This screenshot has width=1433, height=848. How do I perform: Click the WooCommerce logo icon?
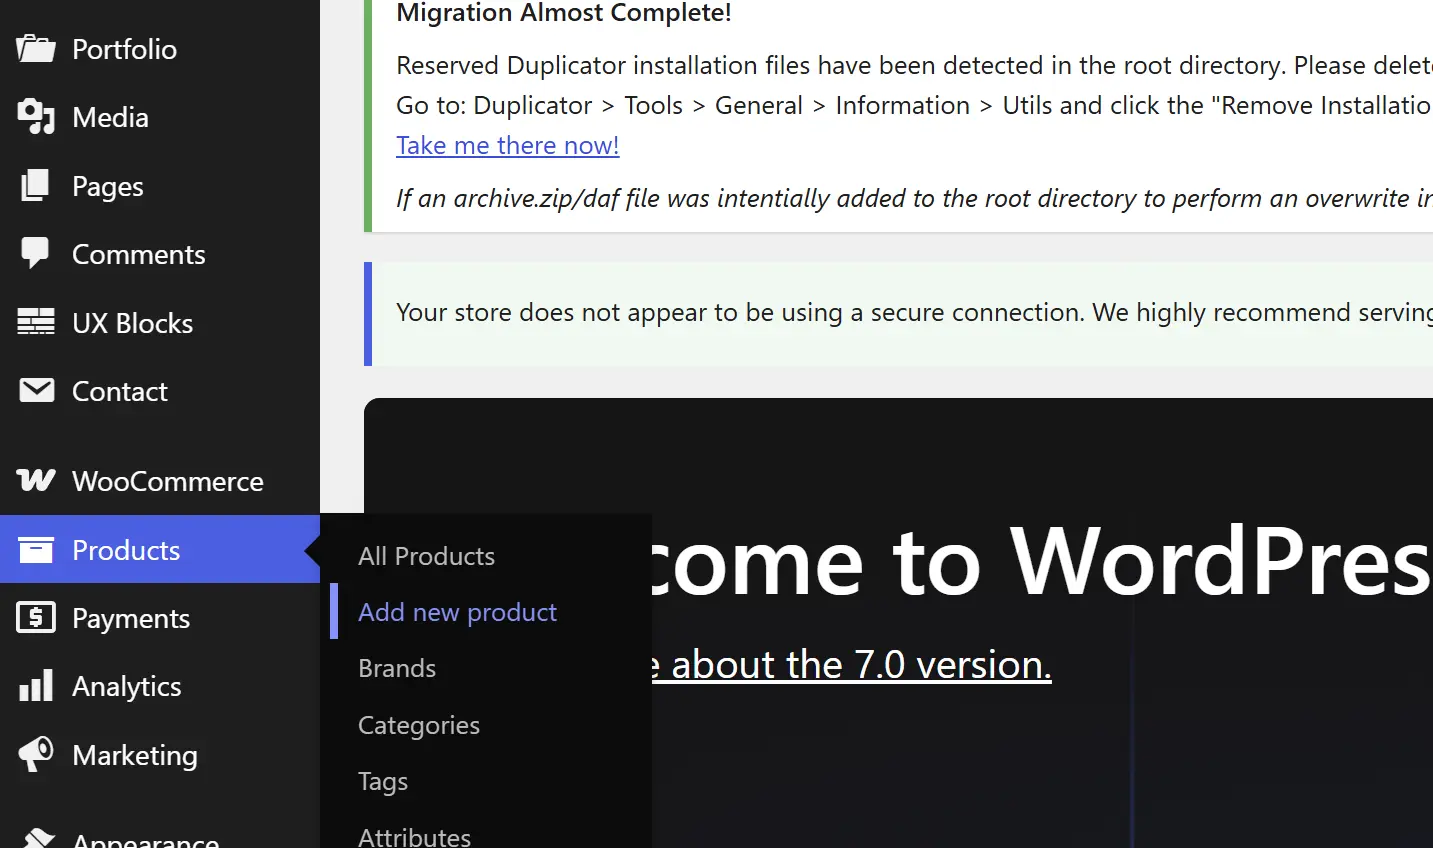[x=36, y=481]
